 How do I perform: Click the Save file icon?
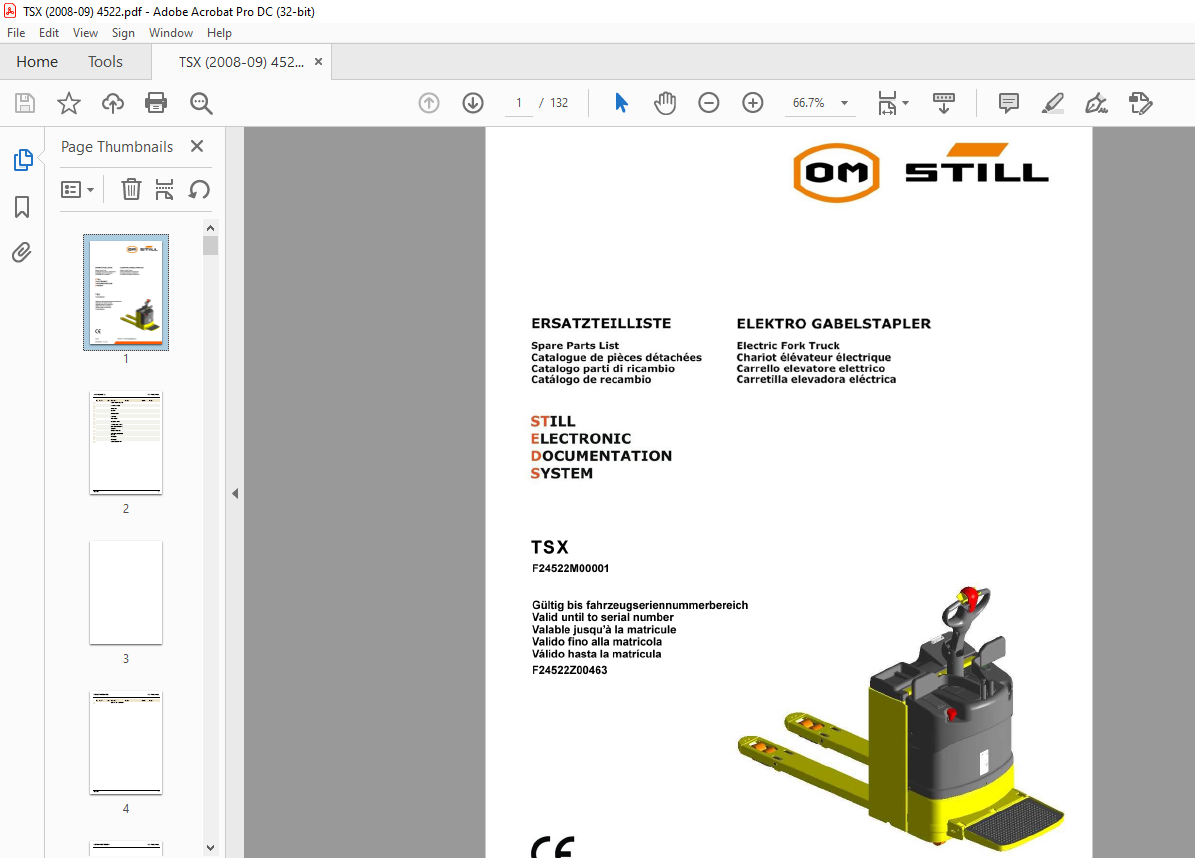[x=25, y=103]
